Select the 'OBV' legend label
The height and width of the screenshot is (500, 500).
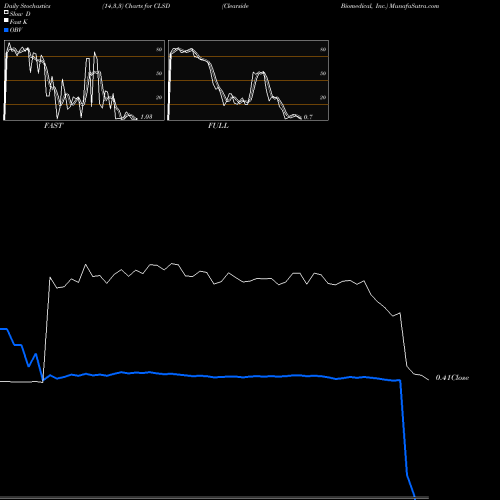click(16, 30)
